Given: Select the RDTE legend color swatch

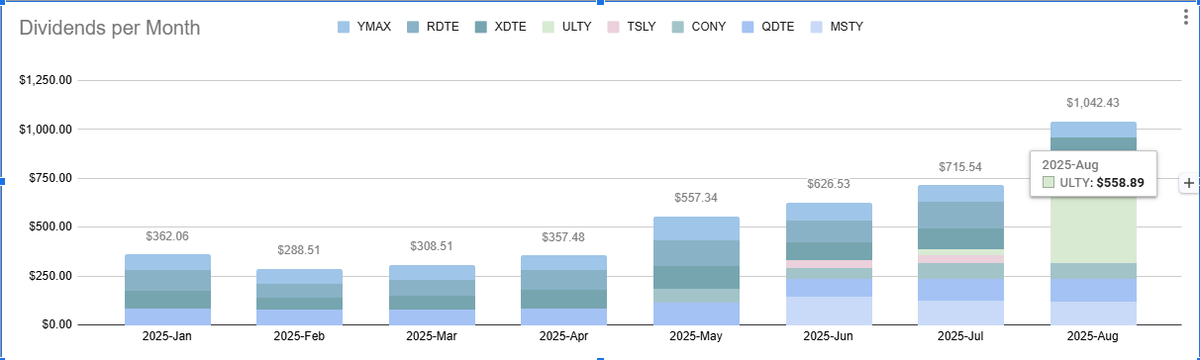Looking at the screenshot, I should (414, 27).
